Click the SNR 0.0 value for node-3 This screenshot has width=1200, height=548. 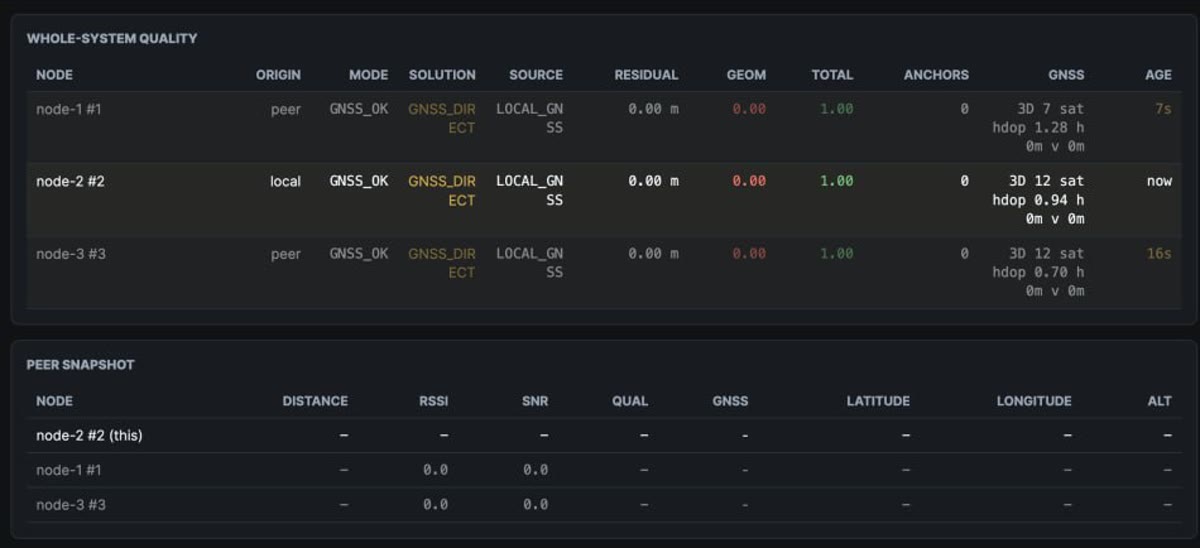[535, 505]
